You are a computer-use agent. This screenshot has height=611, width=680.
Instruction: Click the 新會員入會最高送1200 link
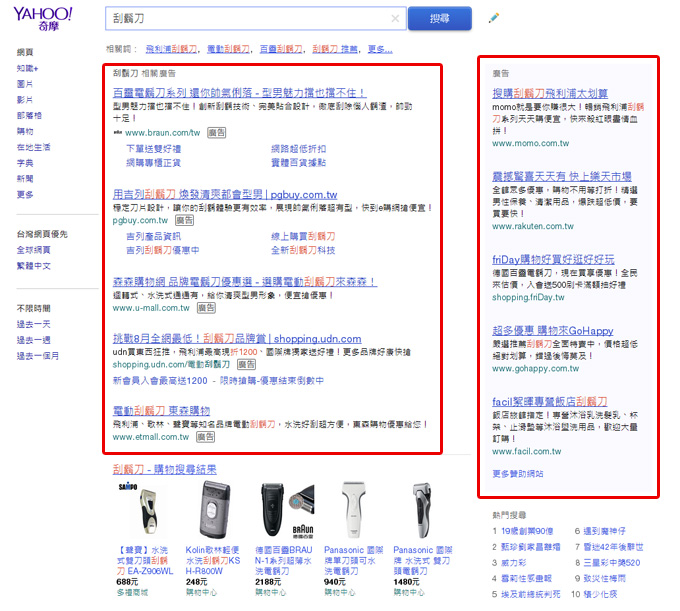[160, 381]
